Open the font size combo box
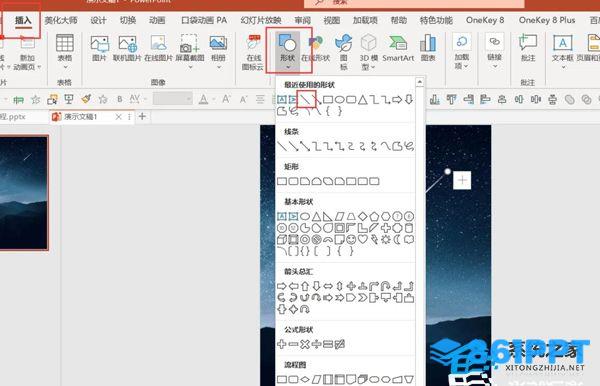600x386 pixels. [173, 99]
